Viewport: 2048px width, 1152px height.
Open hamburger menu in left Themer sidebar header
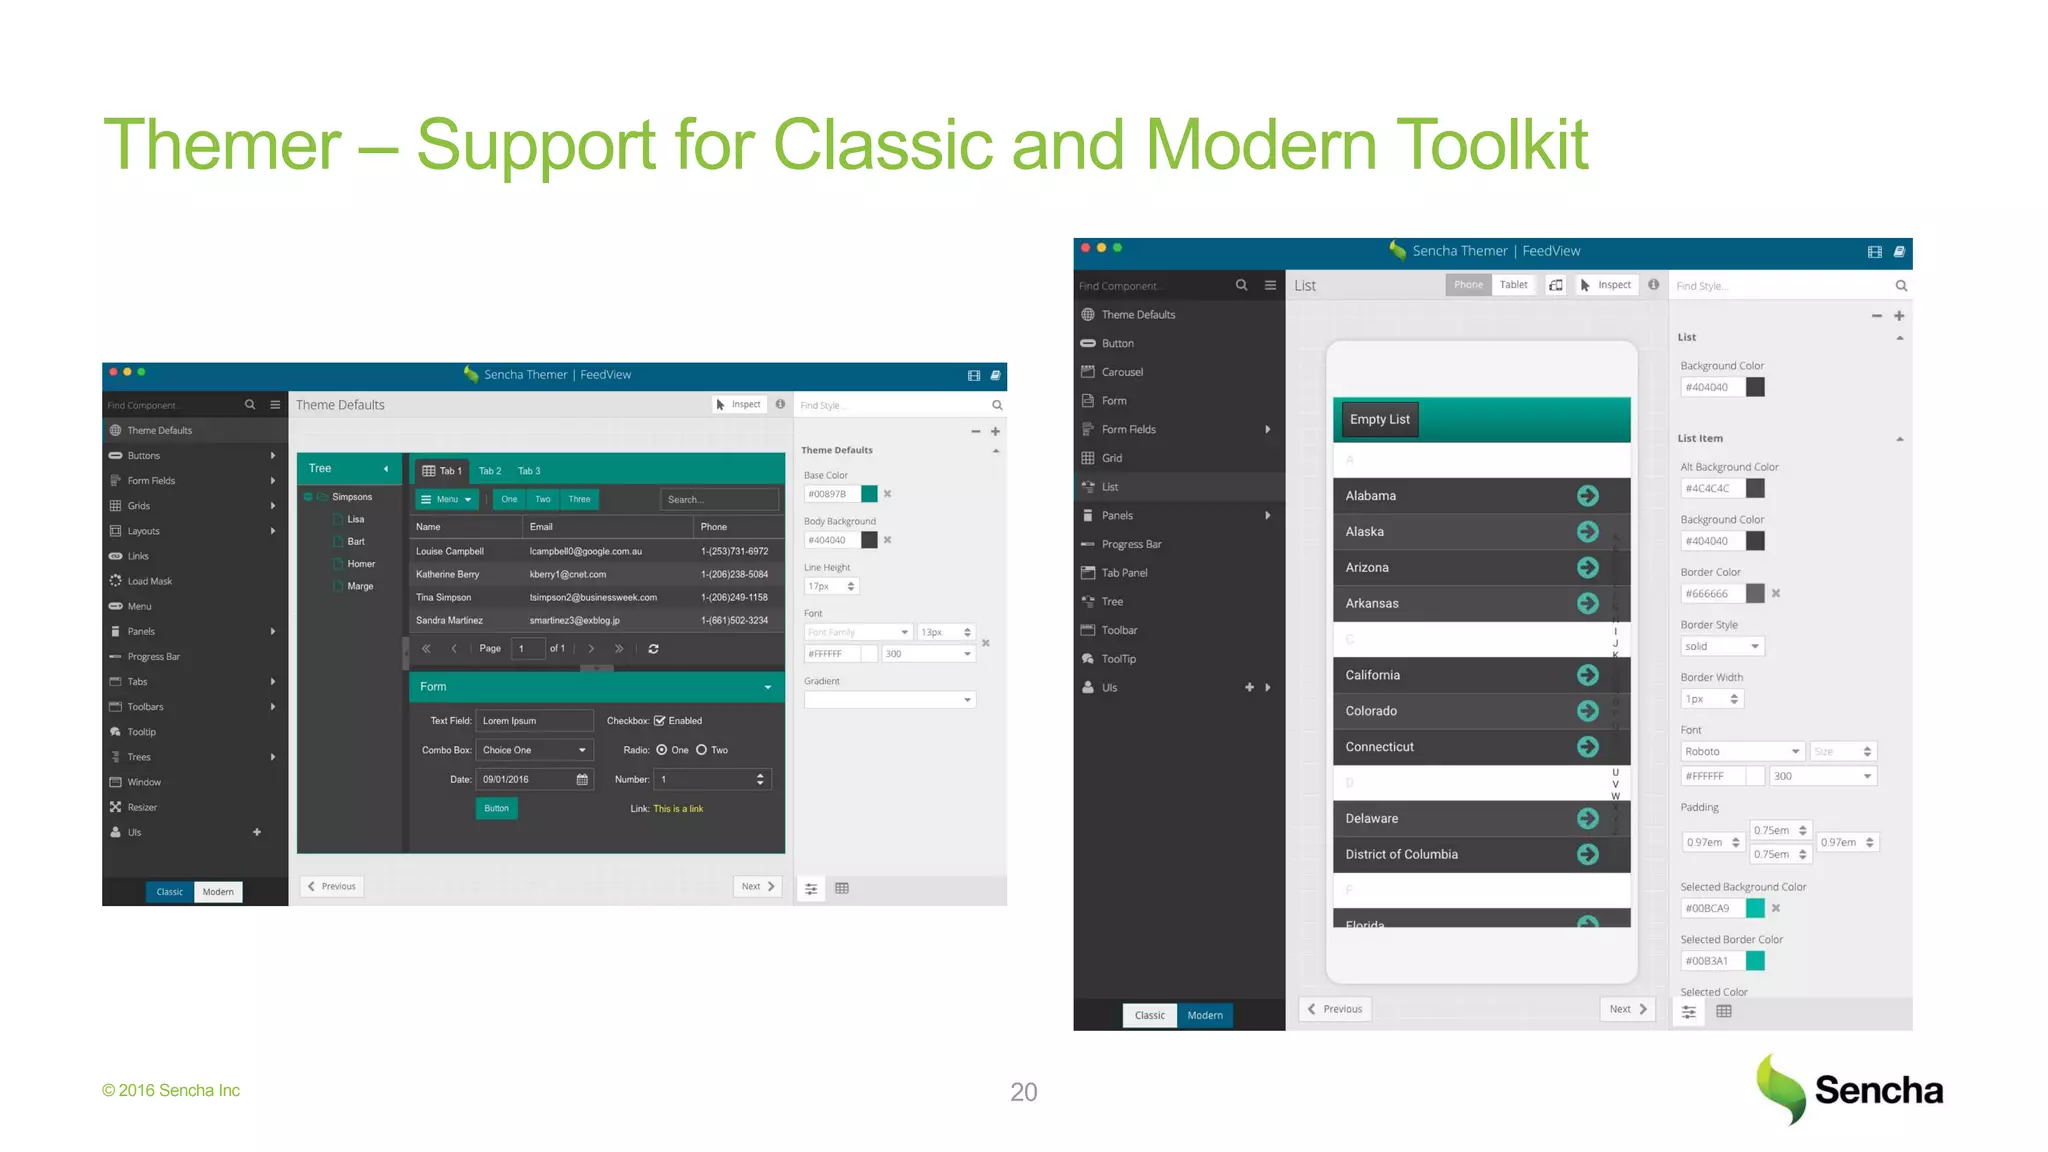[x=275, y=405]
